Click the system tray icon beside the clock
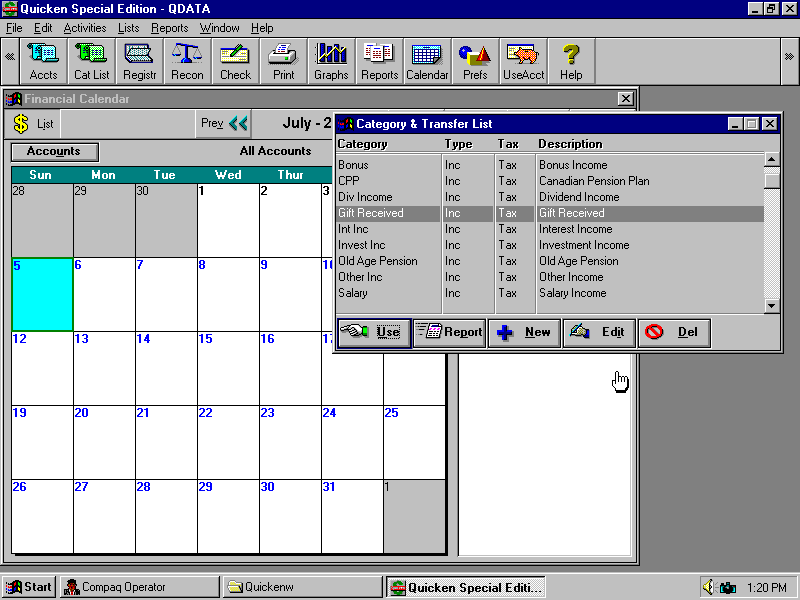800x600 pixels. pos(728,588)
